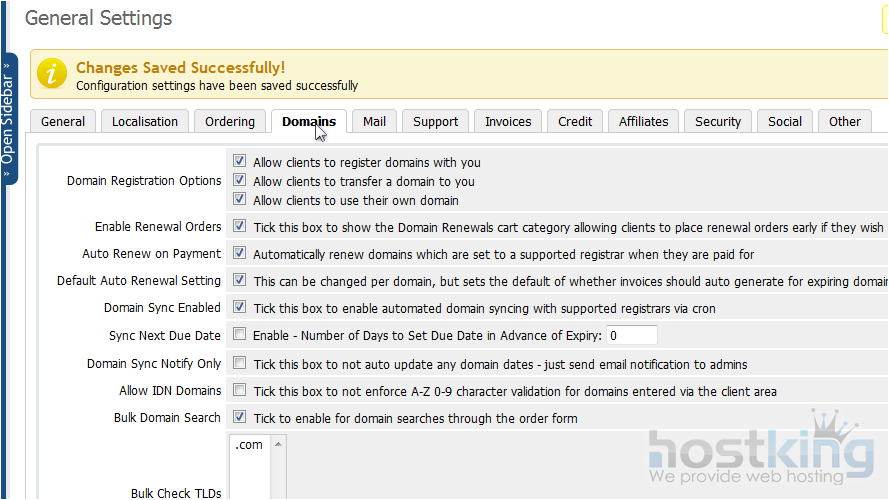Viewport: 889px width, 500px height.
Task: Open the Ordering settings tab
Action: click(x=230, y=121)
